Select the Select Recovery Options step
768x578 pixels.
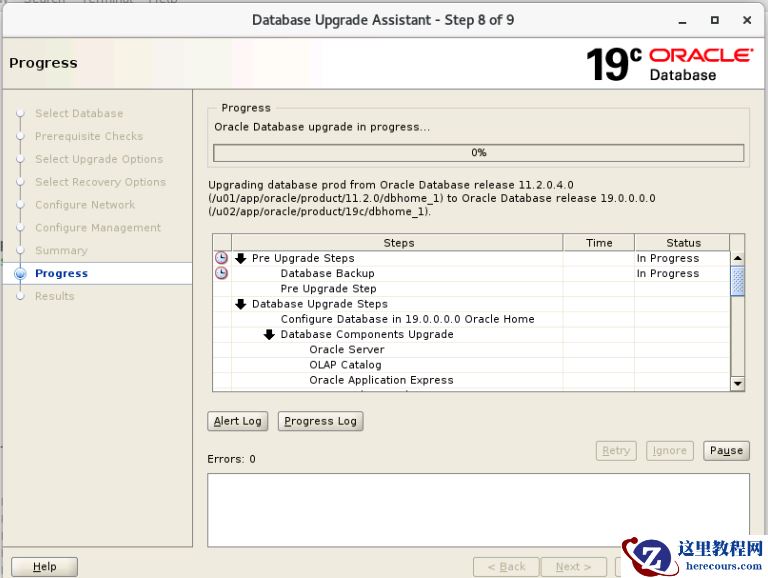click(100, 182)
